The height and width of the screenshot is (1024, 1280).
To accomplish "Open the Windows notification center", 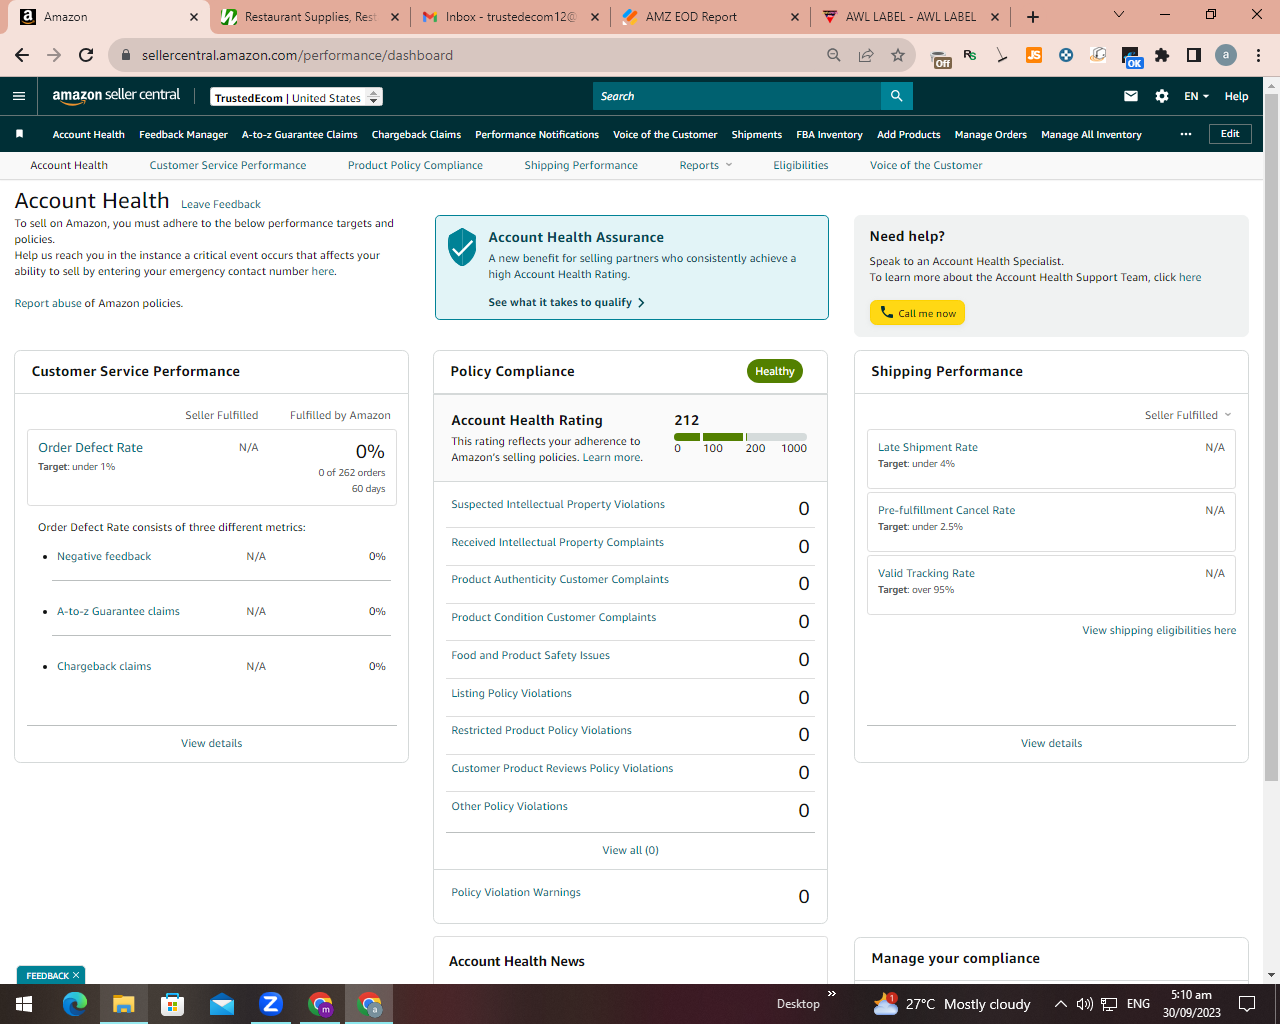I will (x=1247, y=1004).
